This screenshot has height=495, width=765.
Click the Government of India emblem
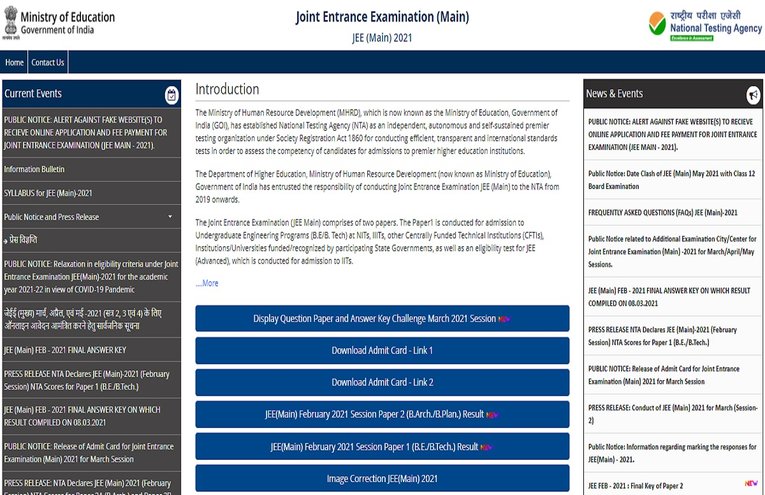click(11, 24)
